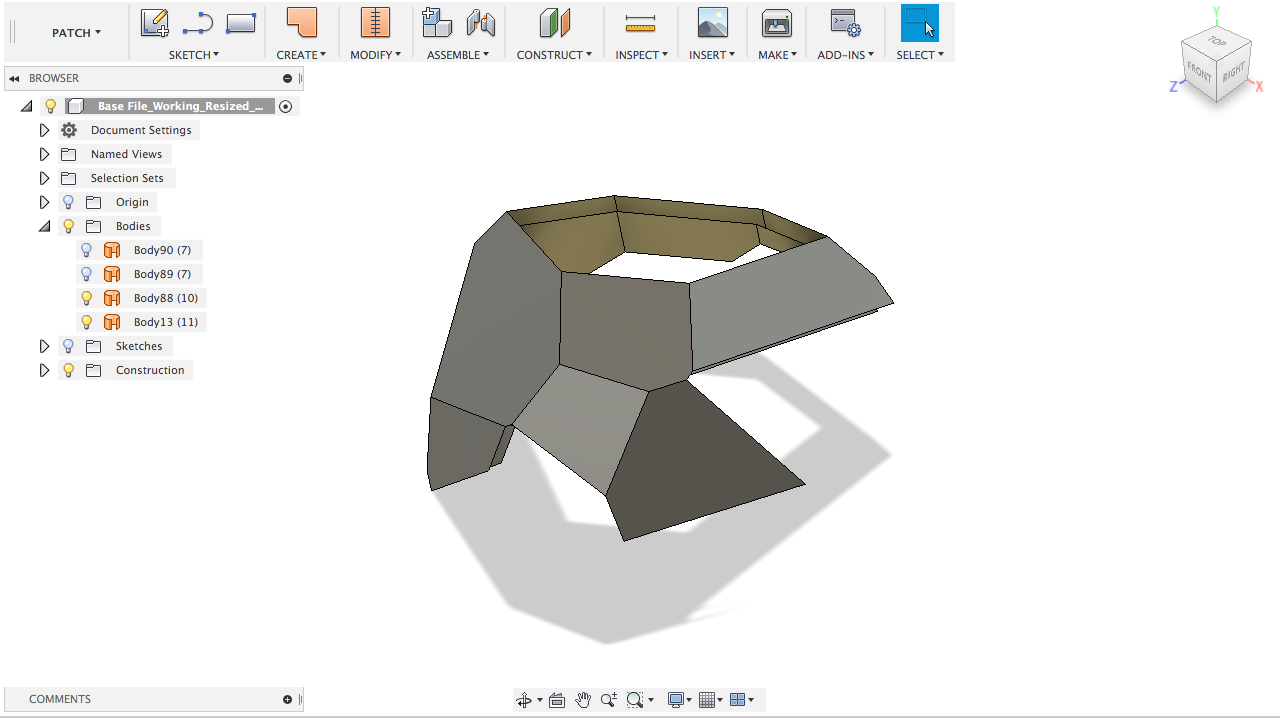Open the ADD-INS menu
This screenshot has height=718, width=1280.
[x=845, y=55]
